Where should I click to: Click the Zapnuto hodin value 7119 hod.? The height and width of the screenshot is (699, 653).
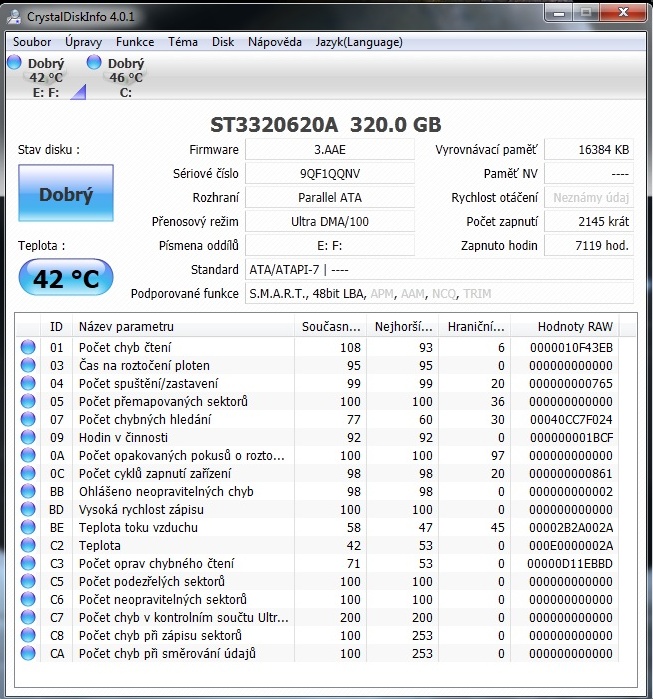click(x=589, y=246)
